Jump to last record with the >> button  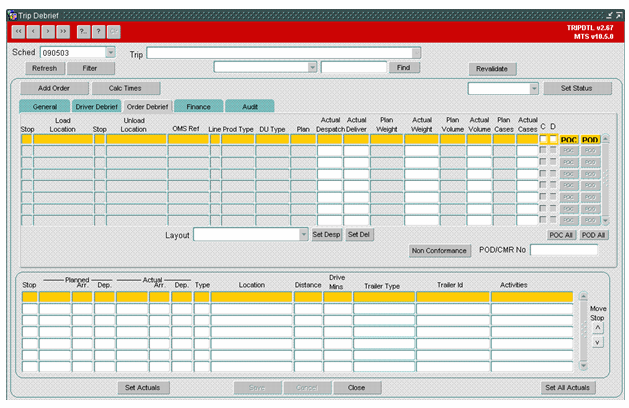pyautogui.click(x=63, y=32)
